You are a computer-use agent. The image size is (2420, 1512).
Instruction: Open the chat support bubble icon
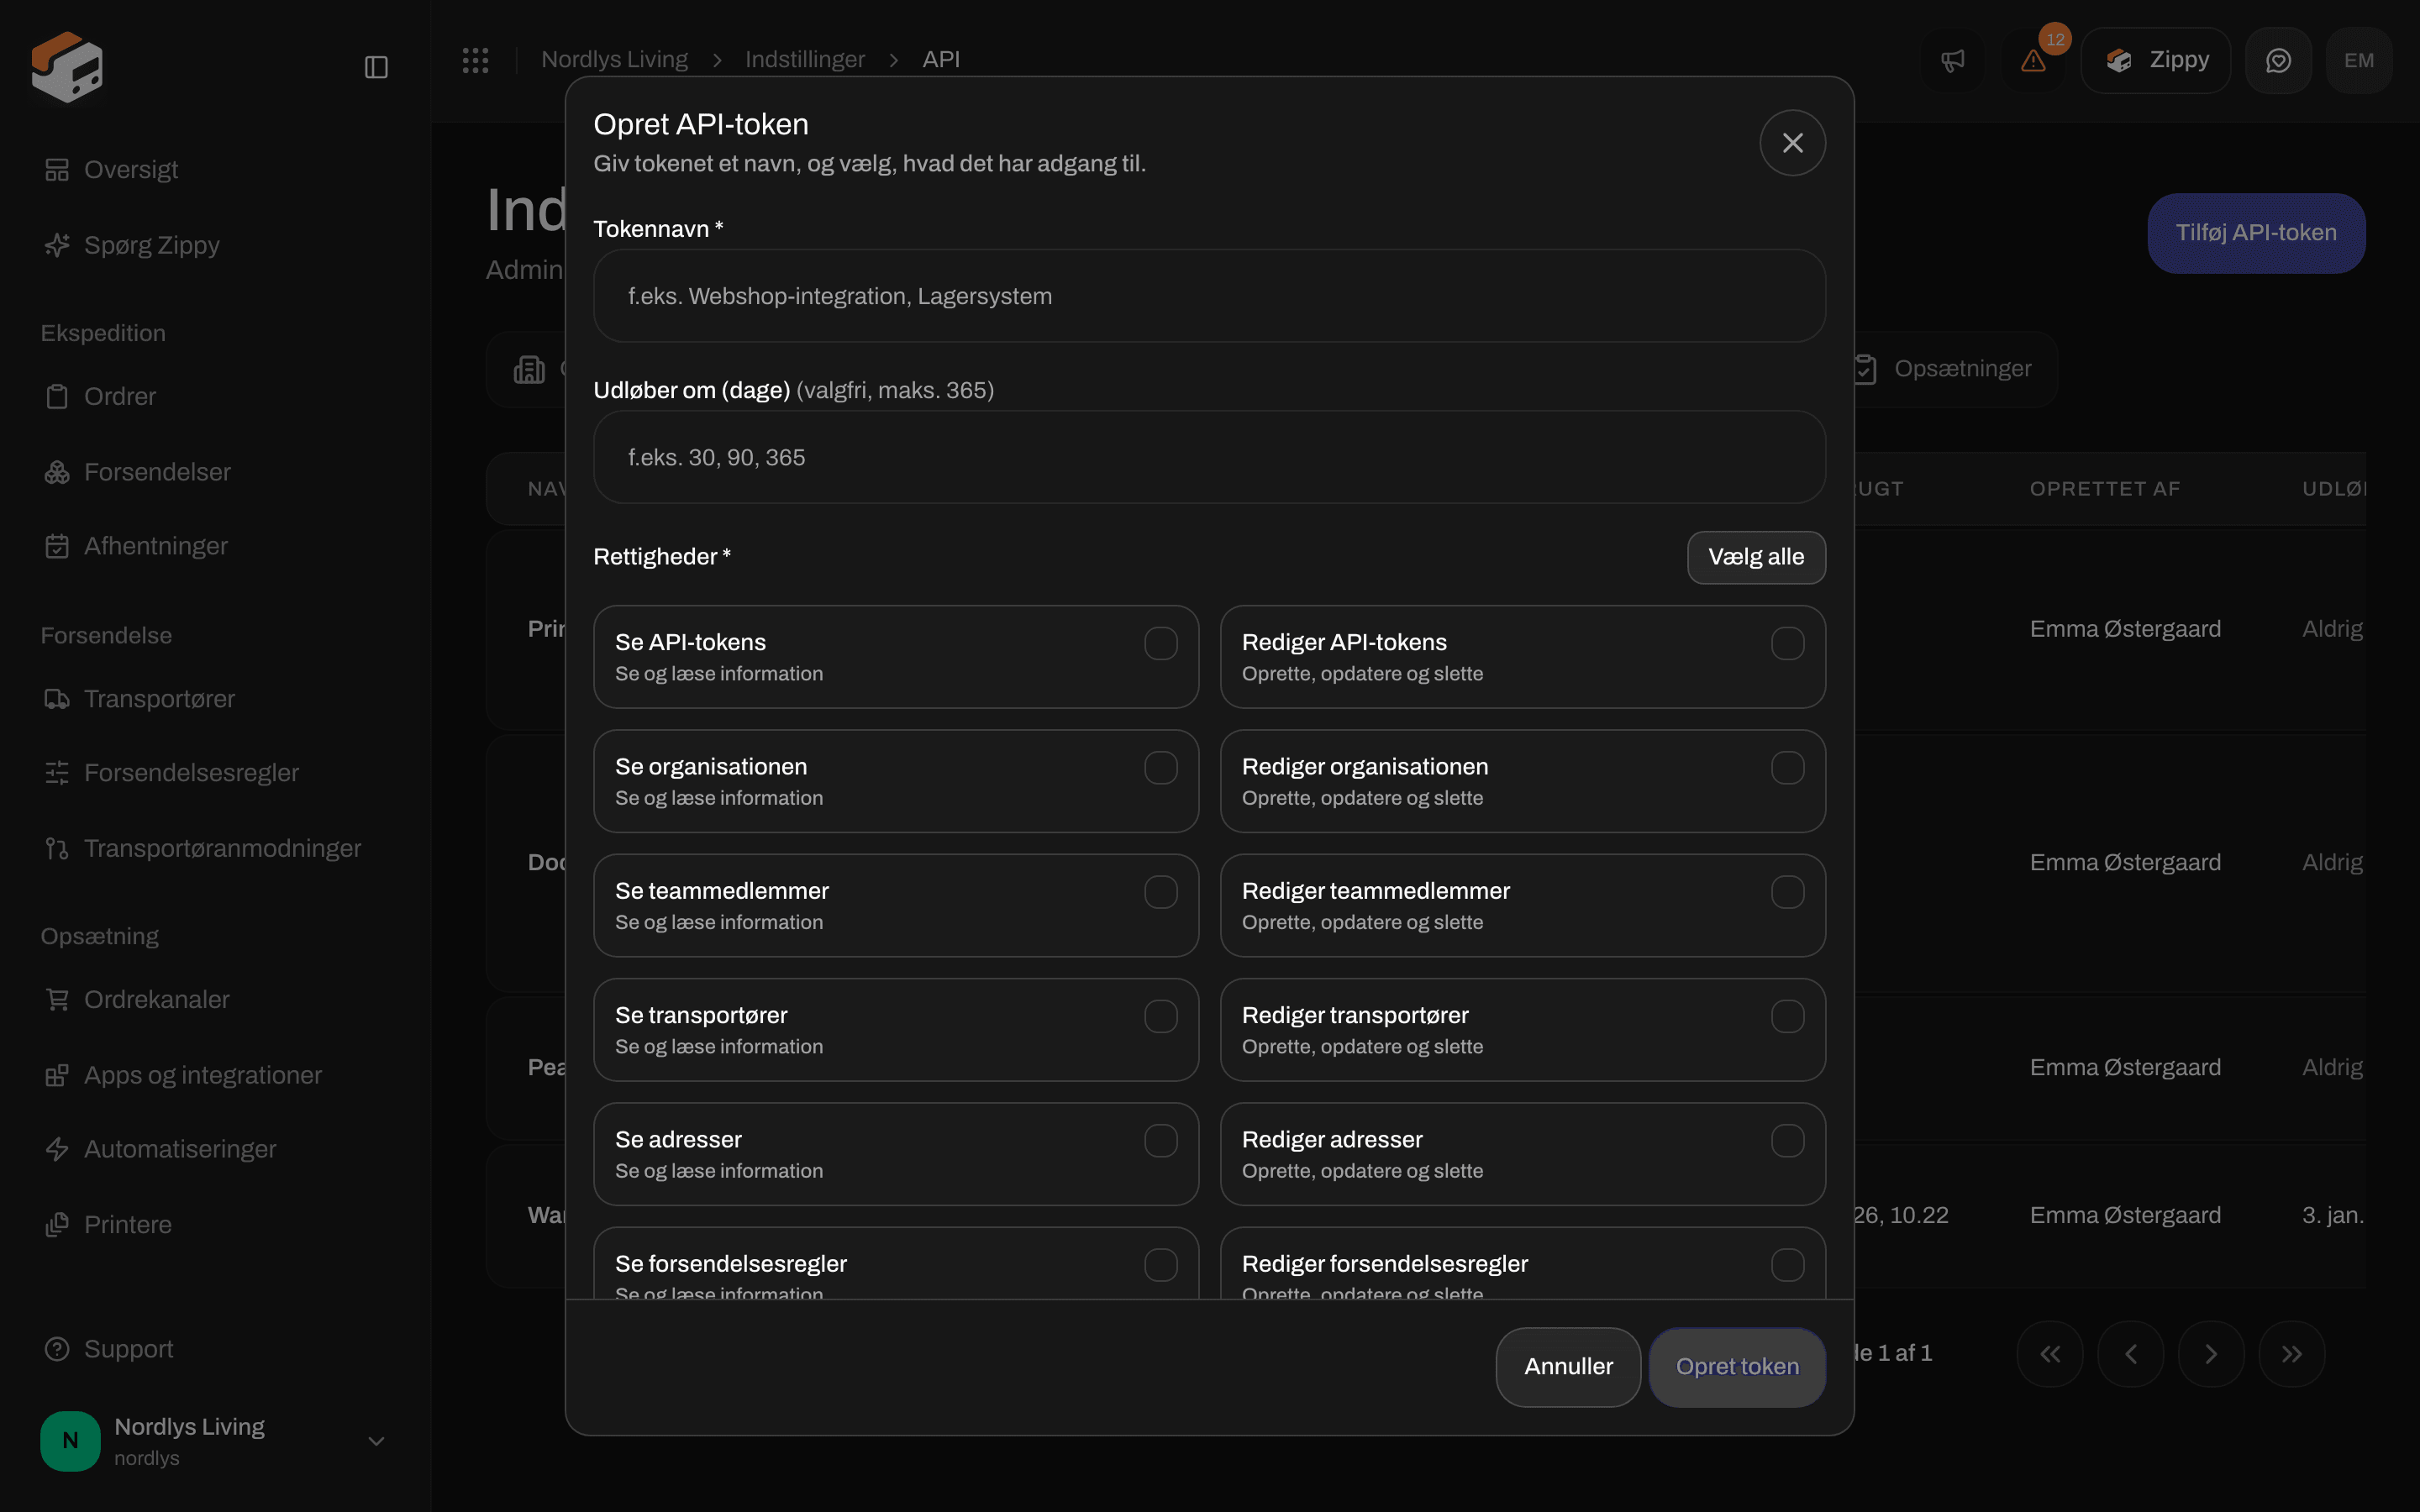pos(2278,61)
